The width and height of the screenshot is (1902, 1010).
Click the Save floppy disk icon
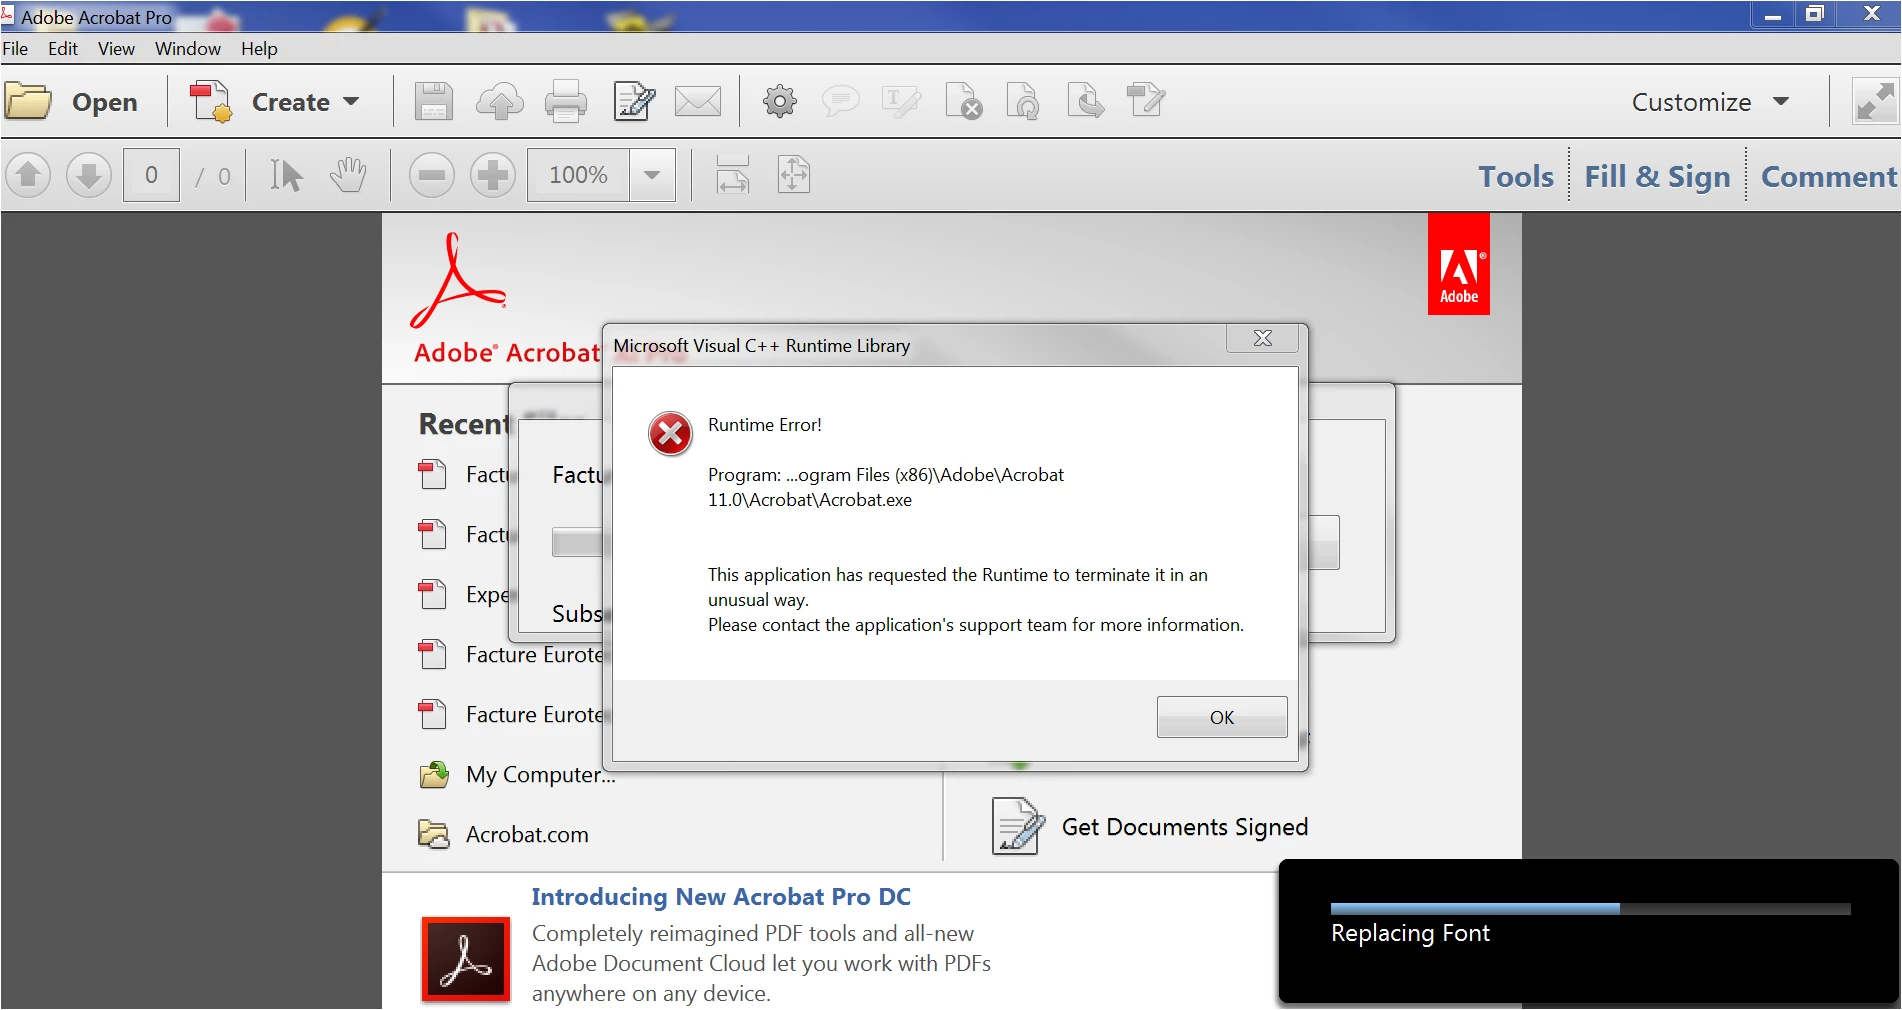point(434,101)
